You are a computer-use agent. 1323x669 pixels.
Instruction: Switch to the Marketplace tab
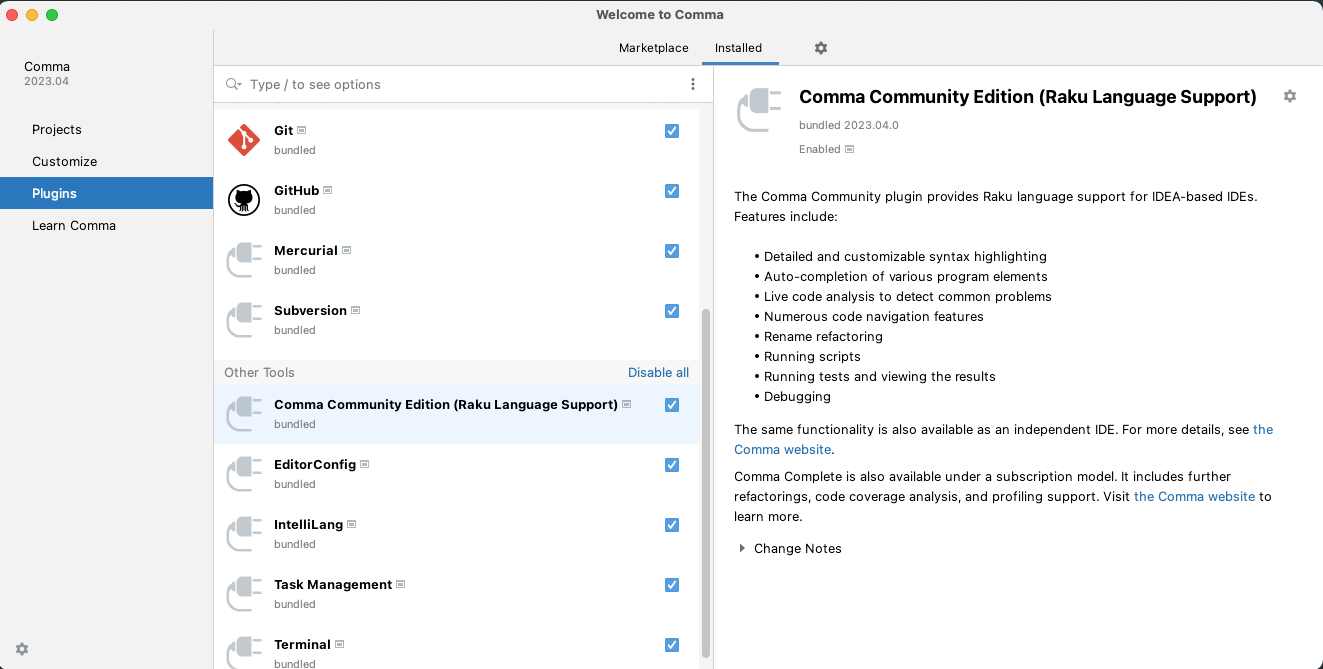pos(654,48)
